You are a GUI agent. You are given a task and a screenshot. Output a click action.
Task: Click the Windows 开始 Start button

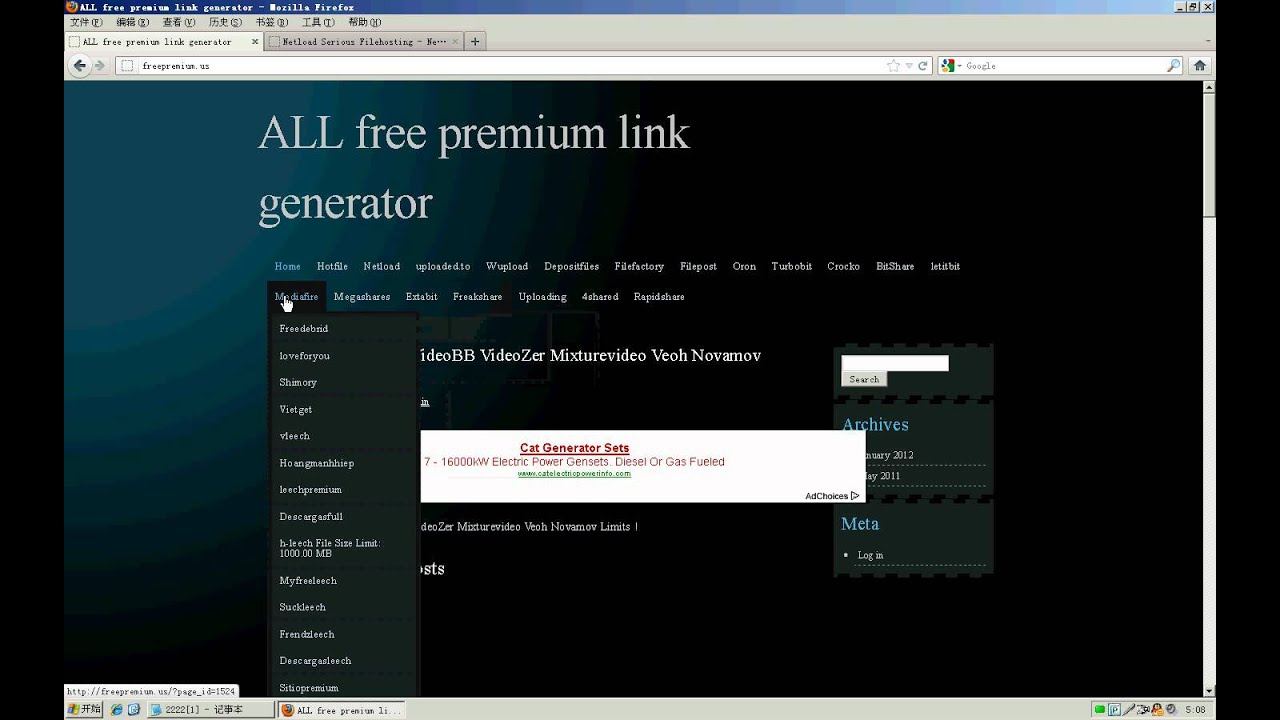tap(85, 709)
